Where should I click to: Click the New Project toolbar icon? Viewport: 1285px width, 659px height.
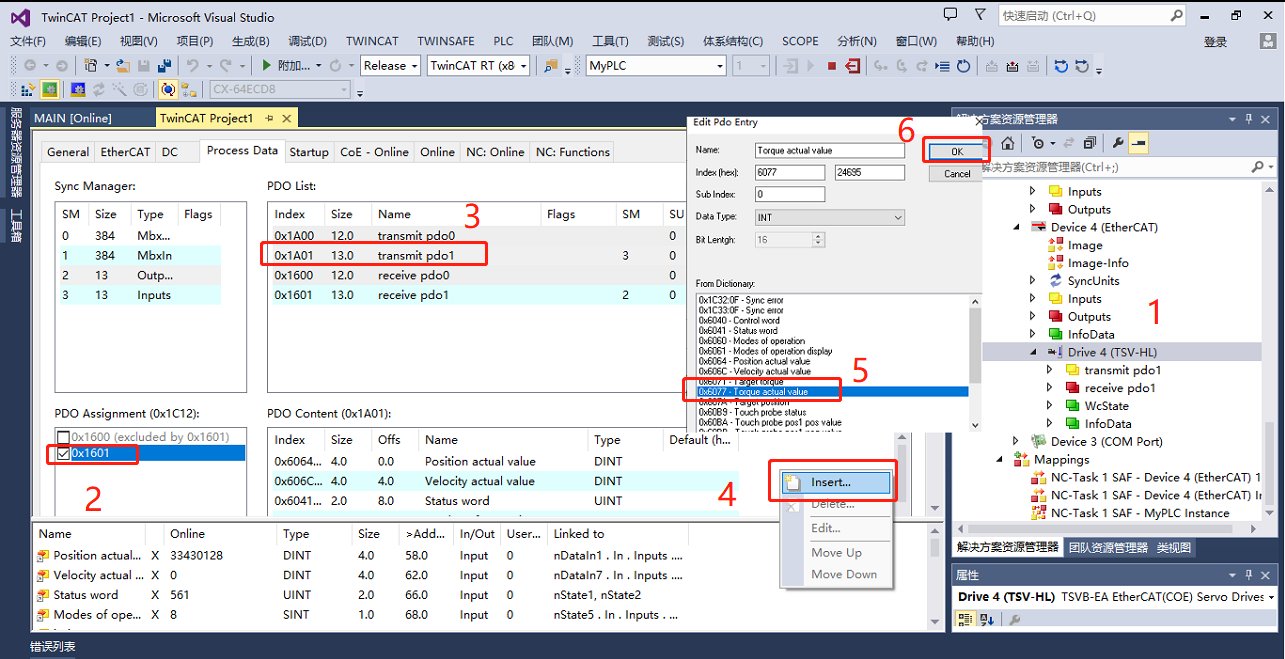coord(92,65)
